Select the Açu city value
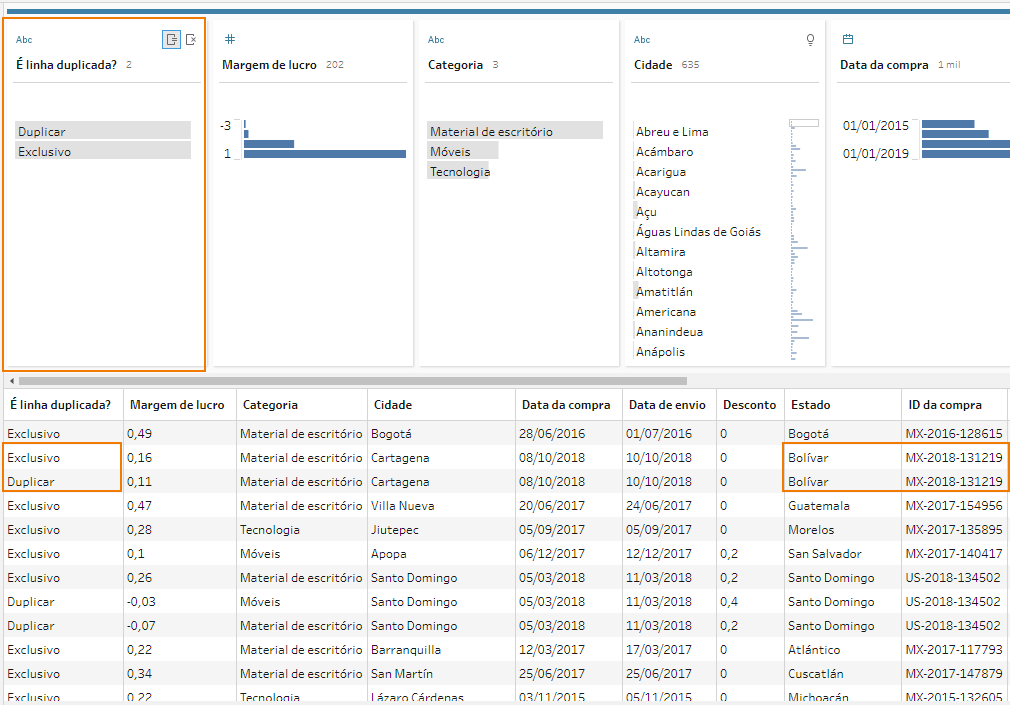Image resolution: width=1010 pixels, height=705 pixels. [x=646, y=211]
